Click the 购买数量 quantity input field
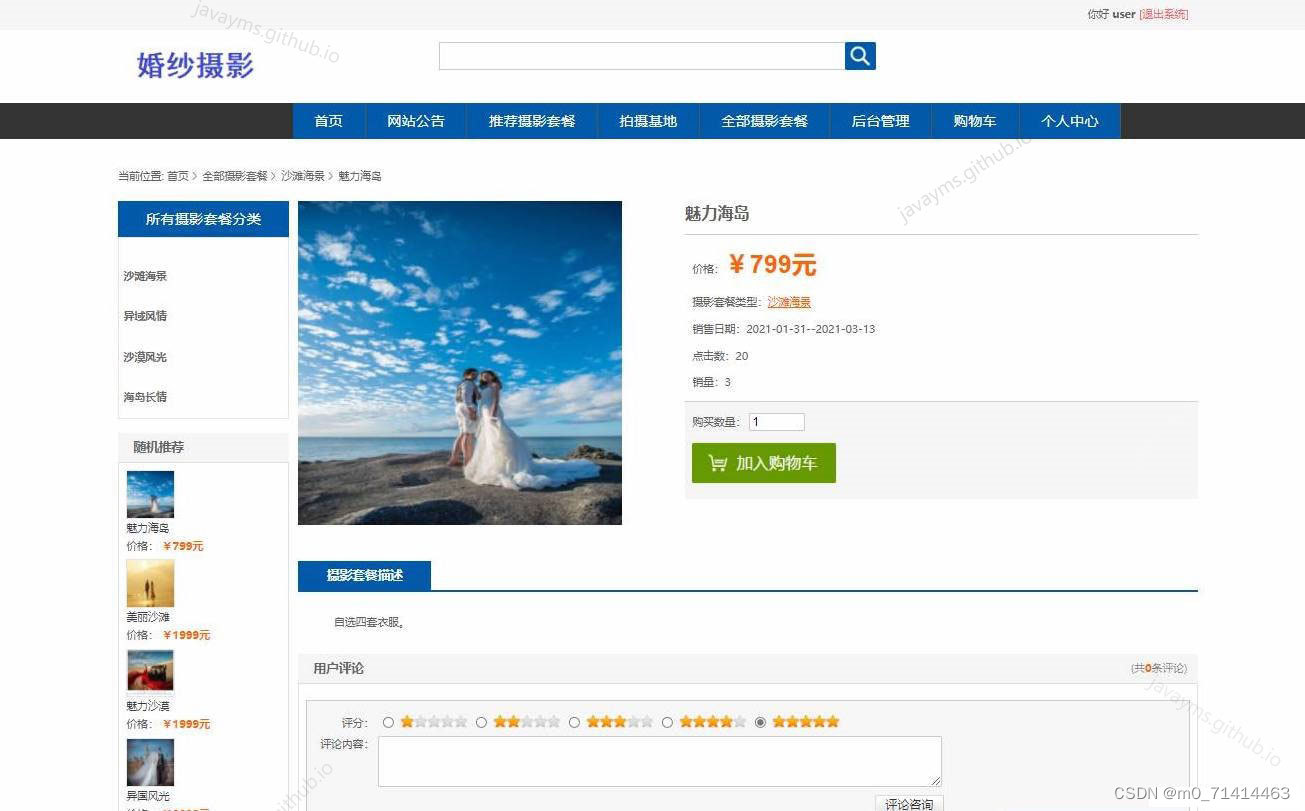Image resolution: width=1305 pixels, height=811 pixels. click(x=777, y=422)
